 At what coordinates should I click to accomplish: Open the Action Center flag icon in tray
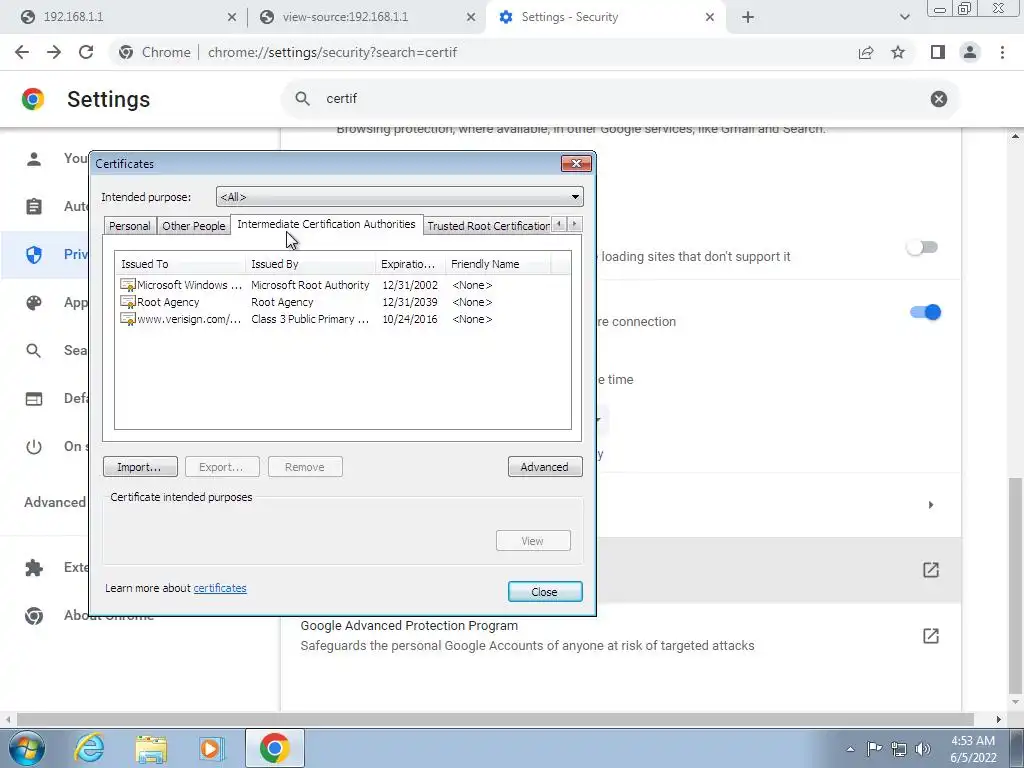click(874, 748)
